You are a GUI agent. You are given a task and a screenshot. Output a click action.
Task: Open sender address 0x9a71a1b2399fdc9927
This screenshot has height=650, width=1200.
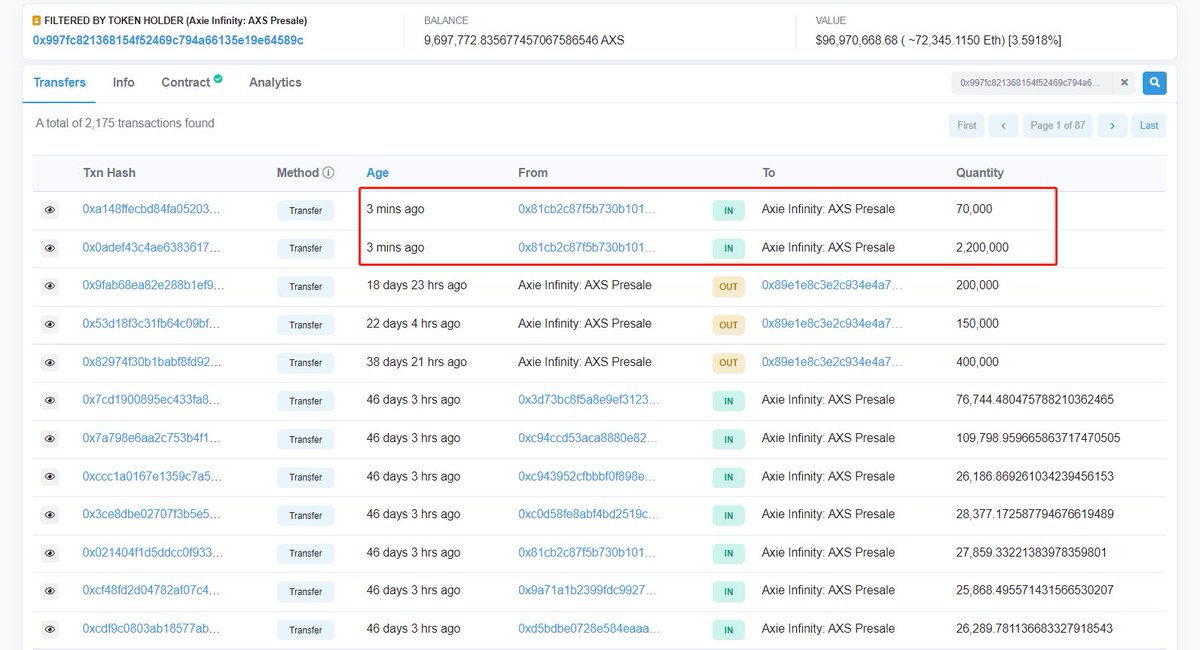pos(588,590)
